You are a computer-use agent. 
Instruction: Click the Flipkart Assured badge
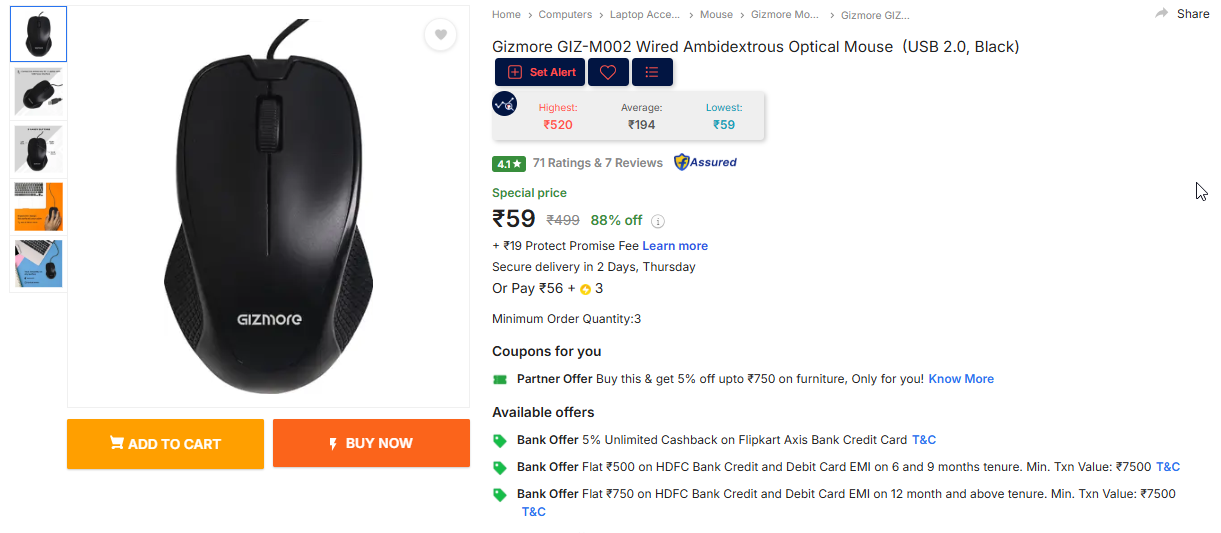705,162
